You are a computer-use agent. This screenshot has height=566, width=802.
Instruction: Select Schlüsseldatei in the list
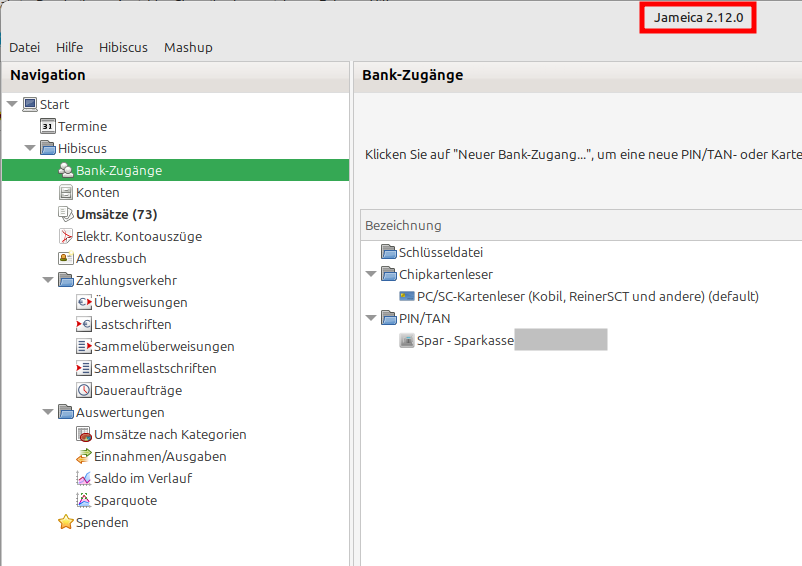coord(440,253)
